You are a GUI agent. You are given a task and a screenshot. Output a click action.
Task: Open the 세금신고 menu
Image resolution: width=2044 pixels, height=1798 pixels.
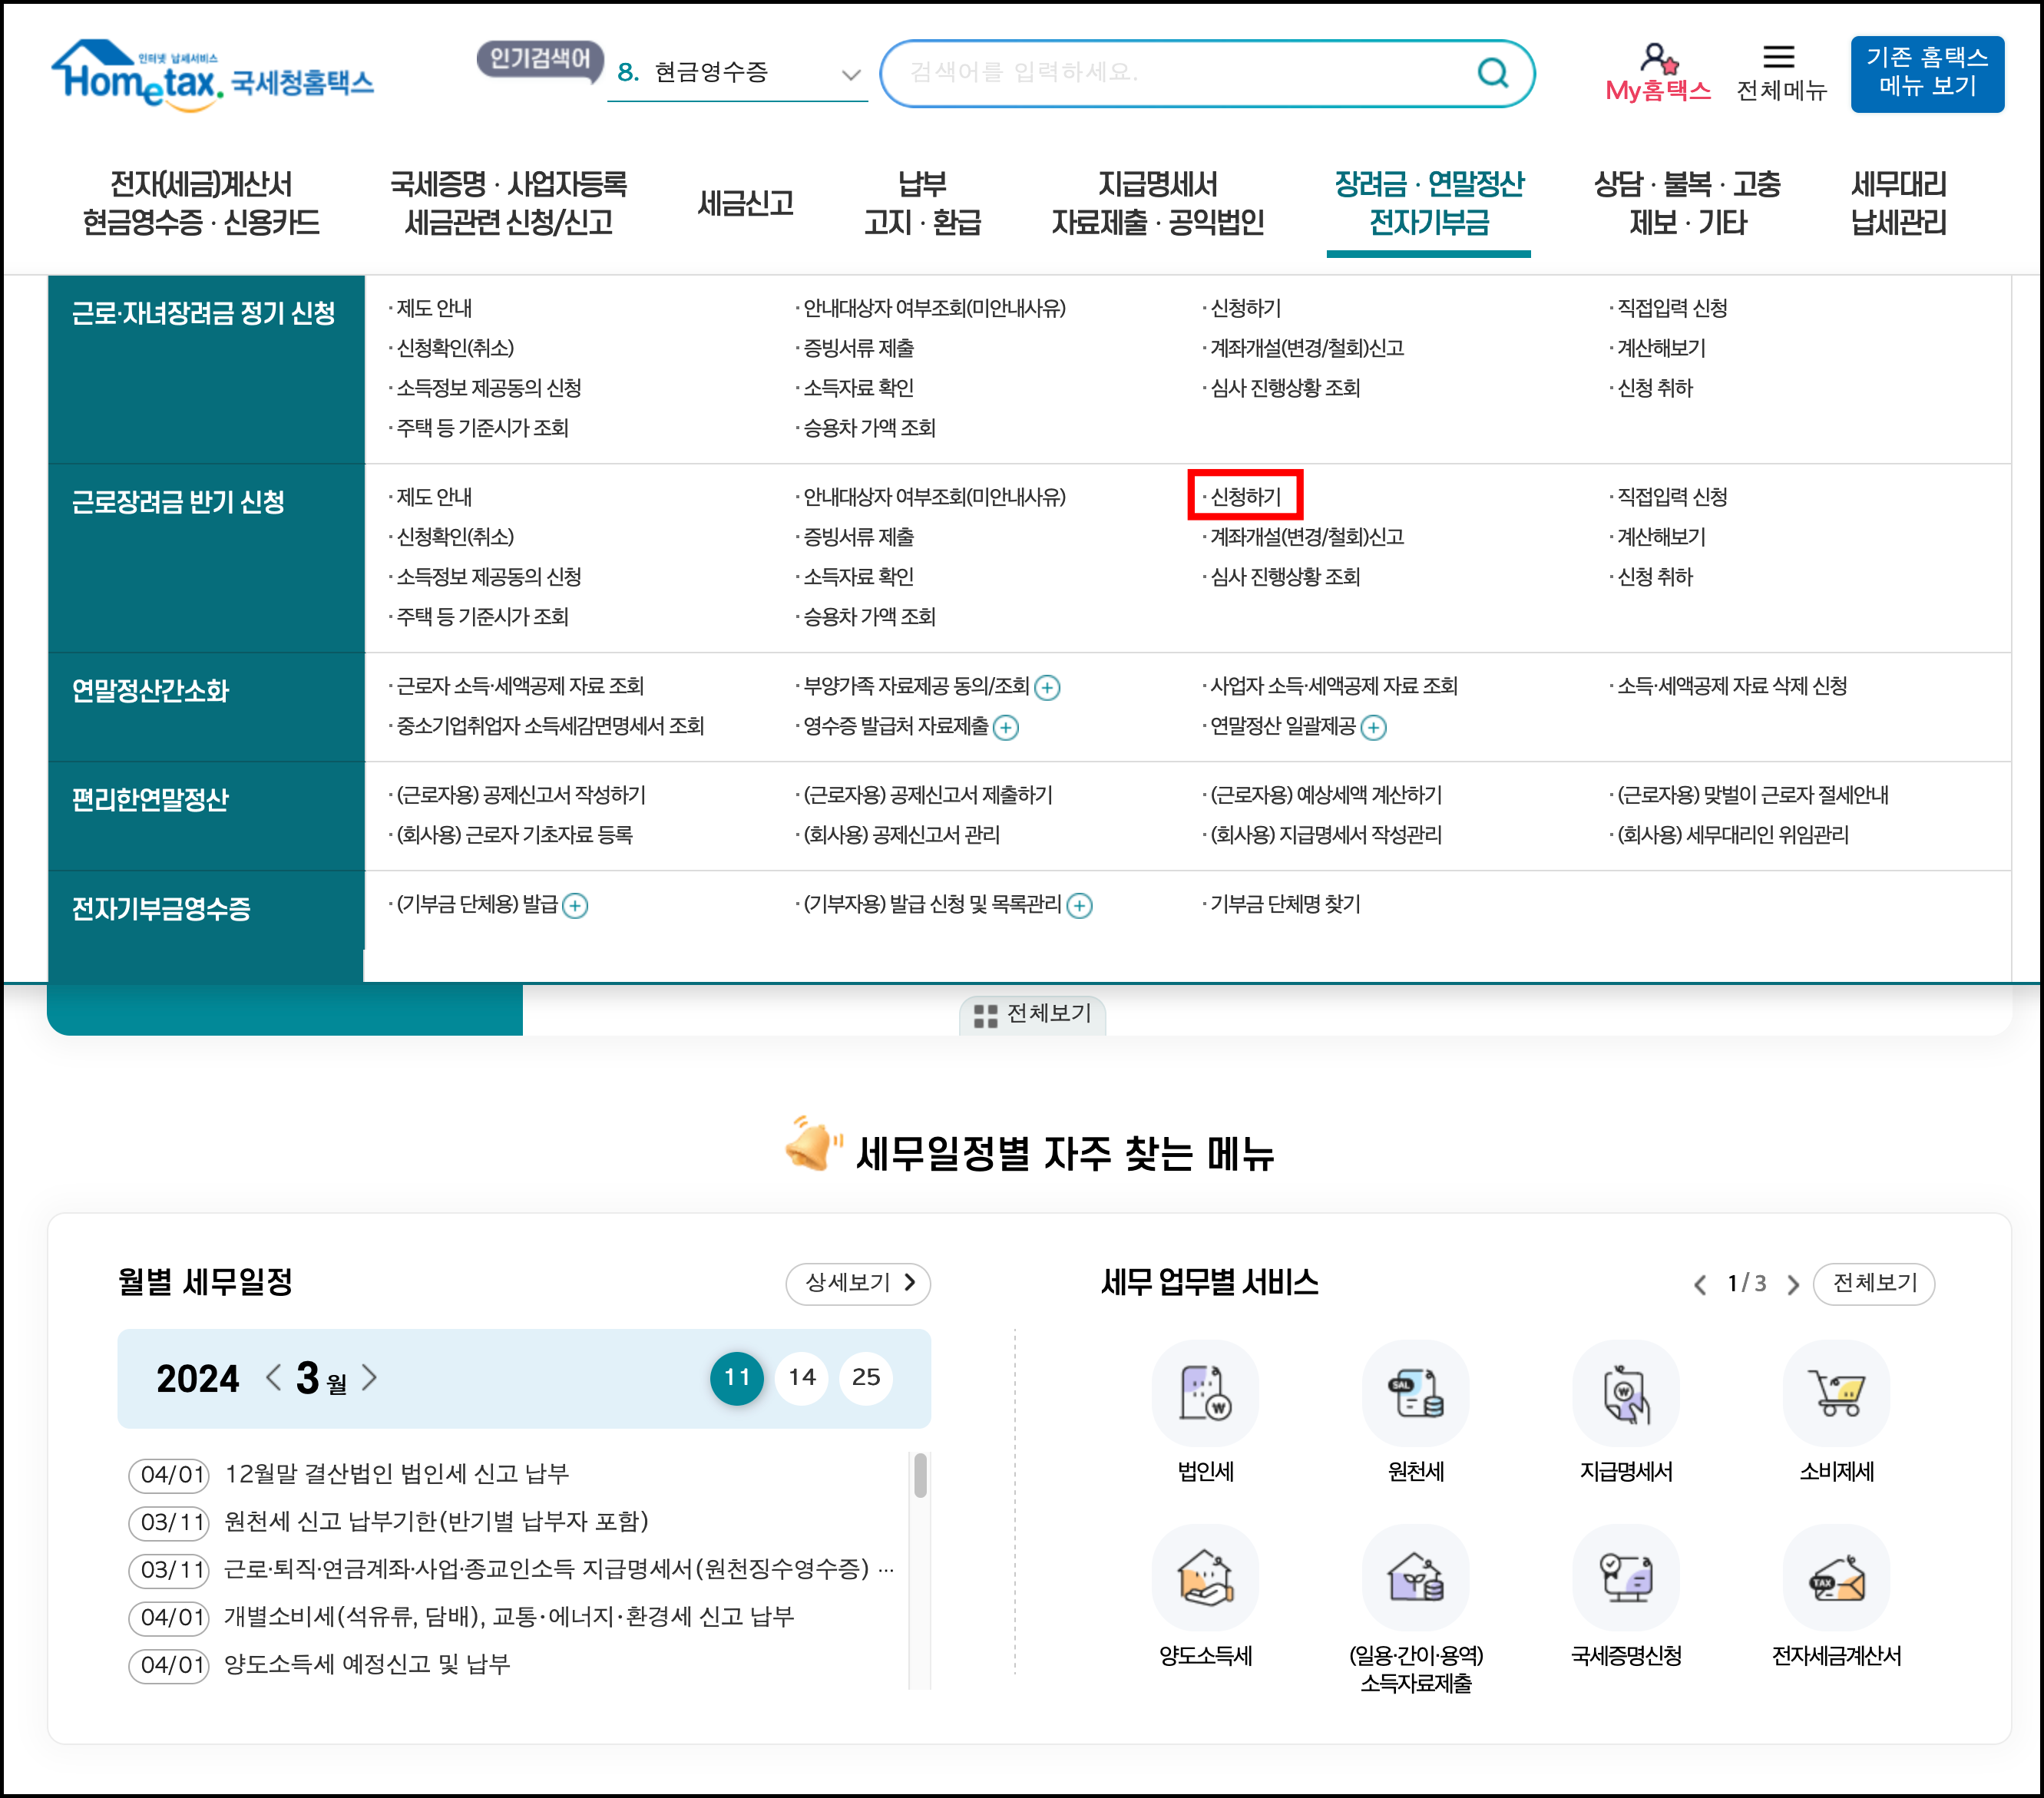click(745, 203)
